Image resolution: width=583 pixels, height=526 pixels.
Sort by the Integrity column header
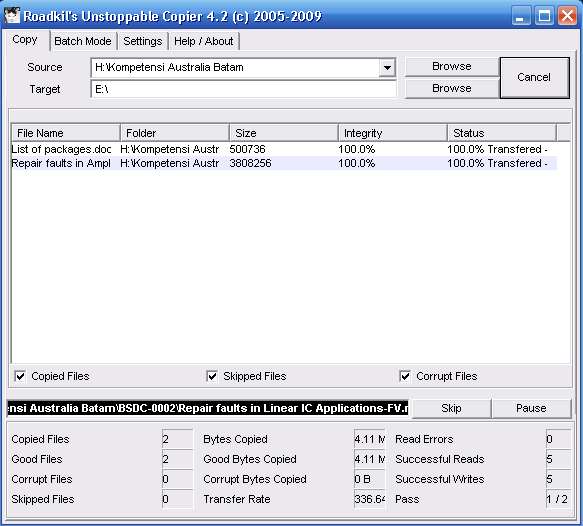(x=393, y=133)
